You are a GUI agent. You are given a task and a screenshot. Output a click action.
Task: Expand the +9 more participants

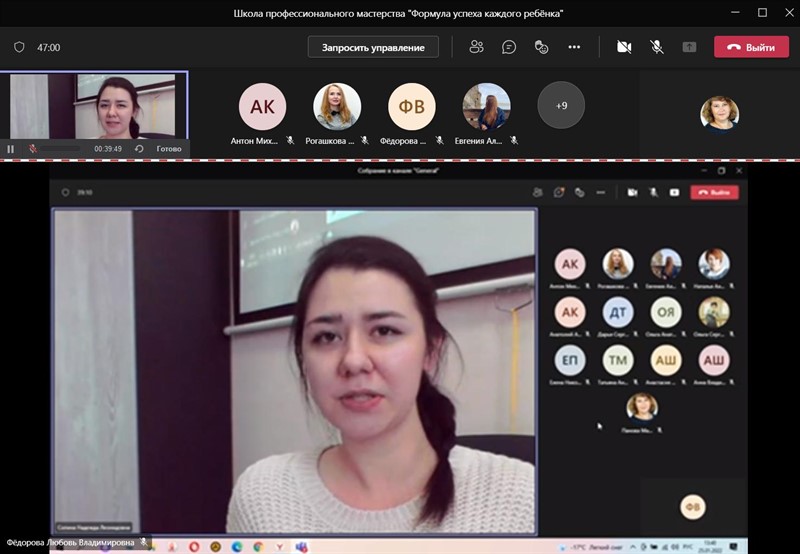[561, 105]
